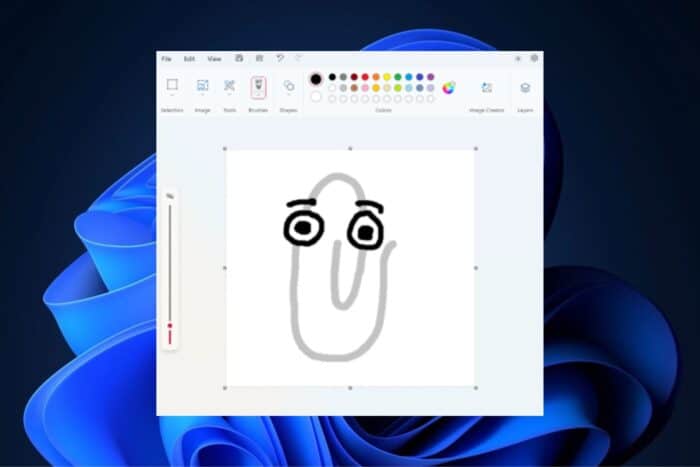Click the Image tool icon
Image resolution: width=700 pixels, height=467 pixels.
click(203, 85)
